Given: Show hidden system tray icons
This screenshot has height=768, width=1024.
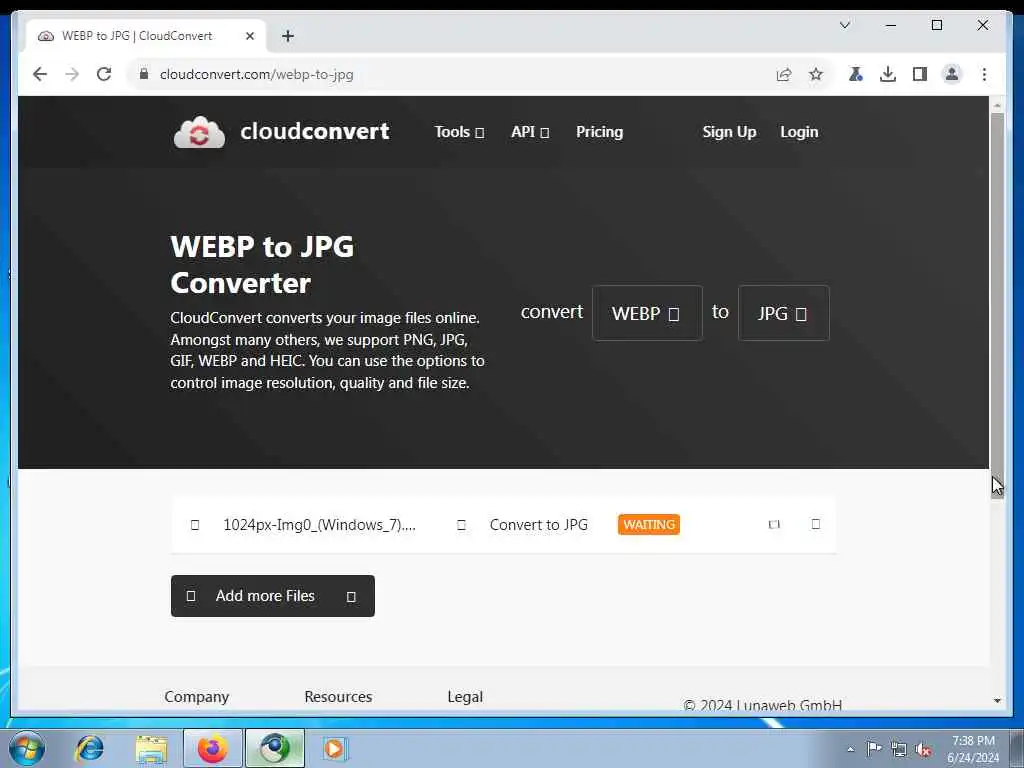Looking at the screenshot, I should pos(850,749).
